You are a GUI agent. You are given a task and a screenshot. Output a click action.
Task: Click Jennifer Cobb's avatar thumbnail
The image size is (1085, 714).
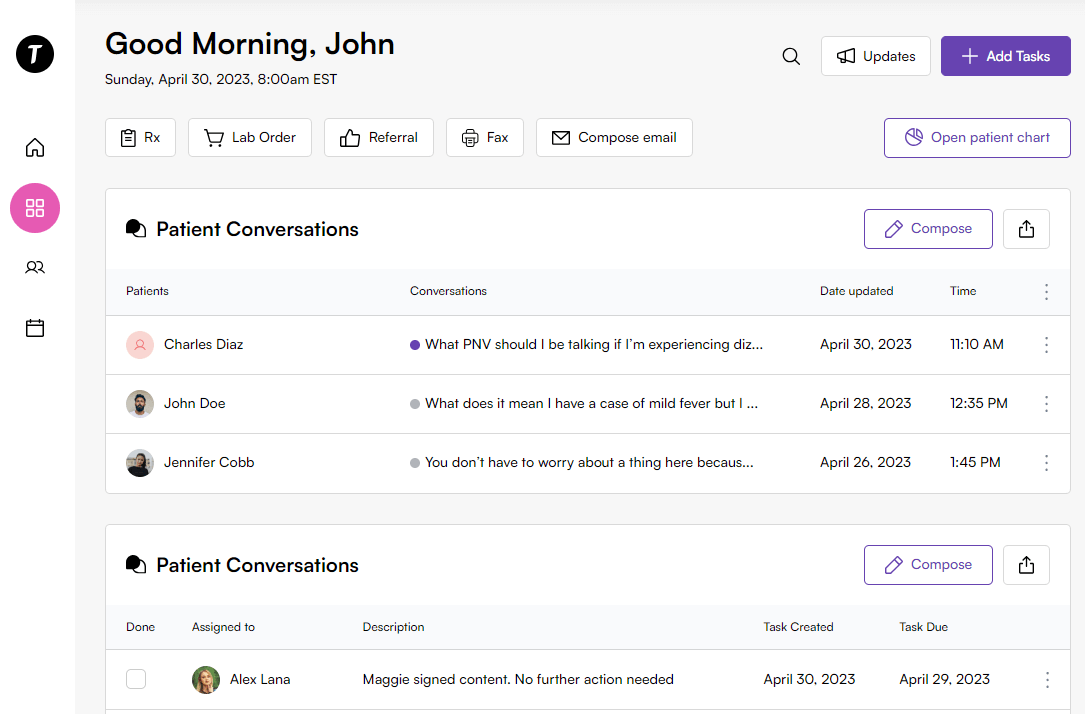click(x=140, y=463)
